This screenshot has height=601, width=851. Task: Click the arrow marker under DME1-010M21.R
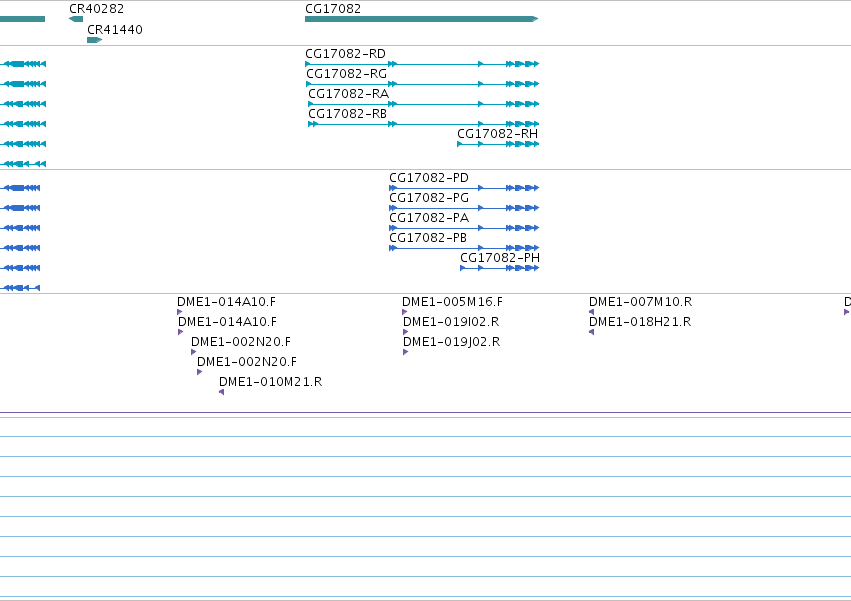point(221,392)
